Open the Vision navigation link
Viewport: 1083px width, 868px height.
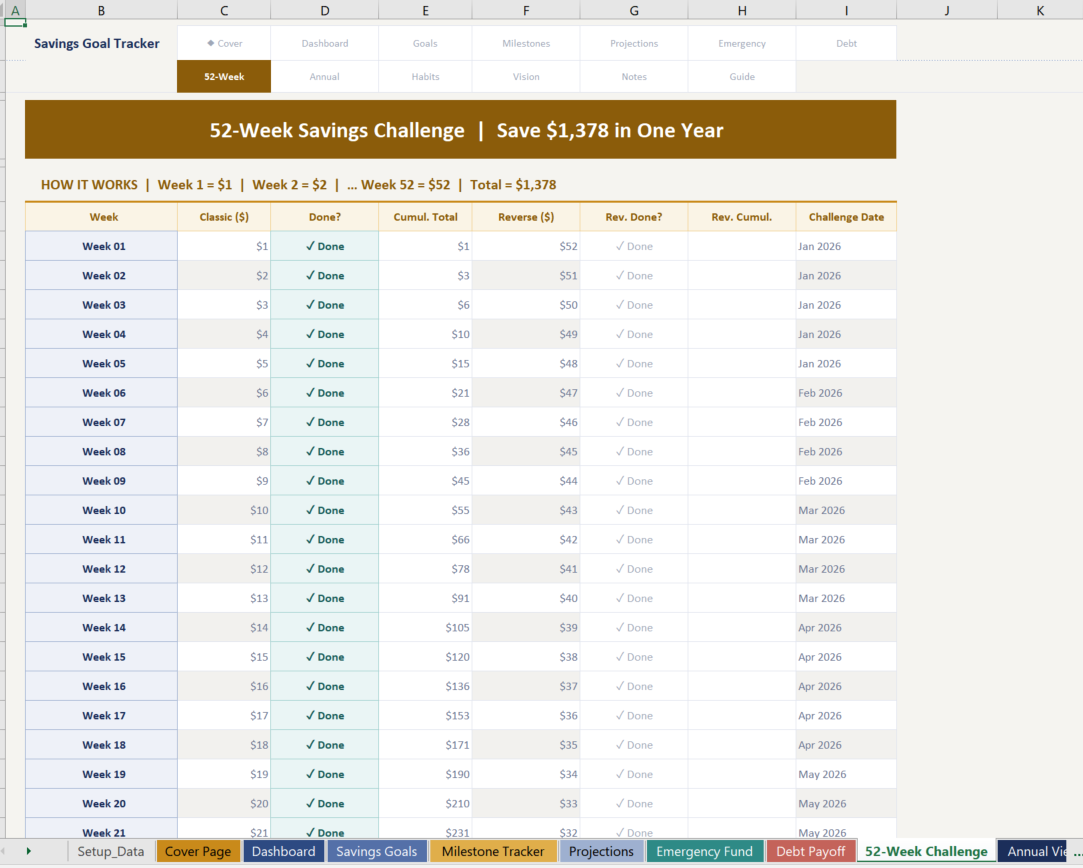click(526, 77)
